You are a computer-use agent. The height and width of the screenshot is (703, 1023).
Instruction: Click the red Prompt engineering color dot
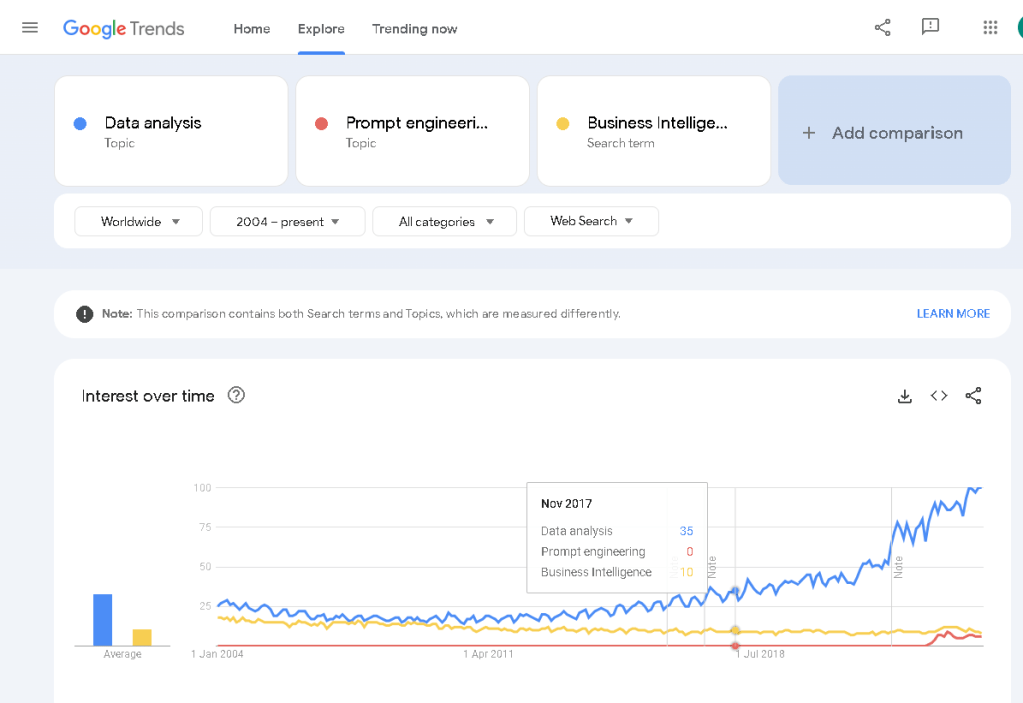click(322, 124)
